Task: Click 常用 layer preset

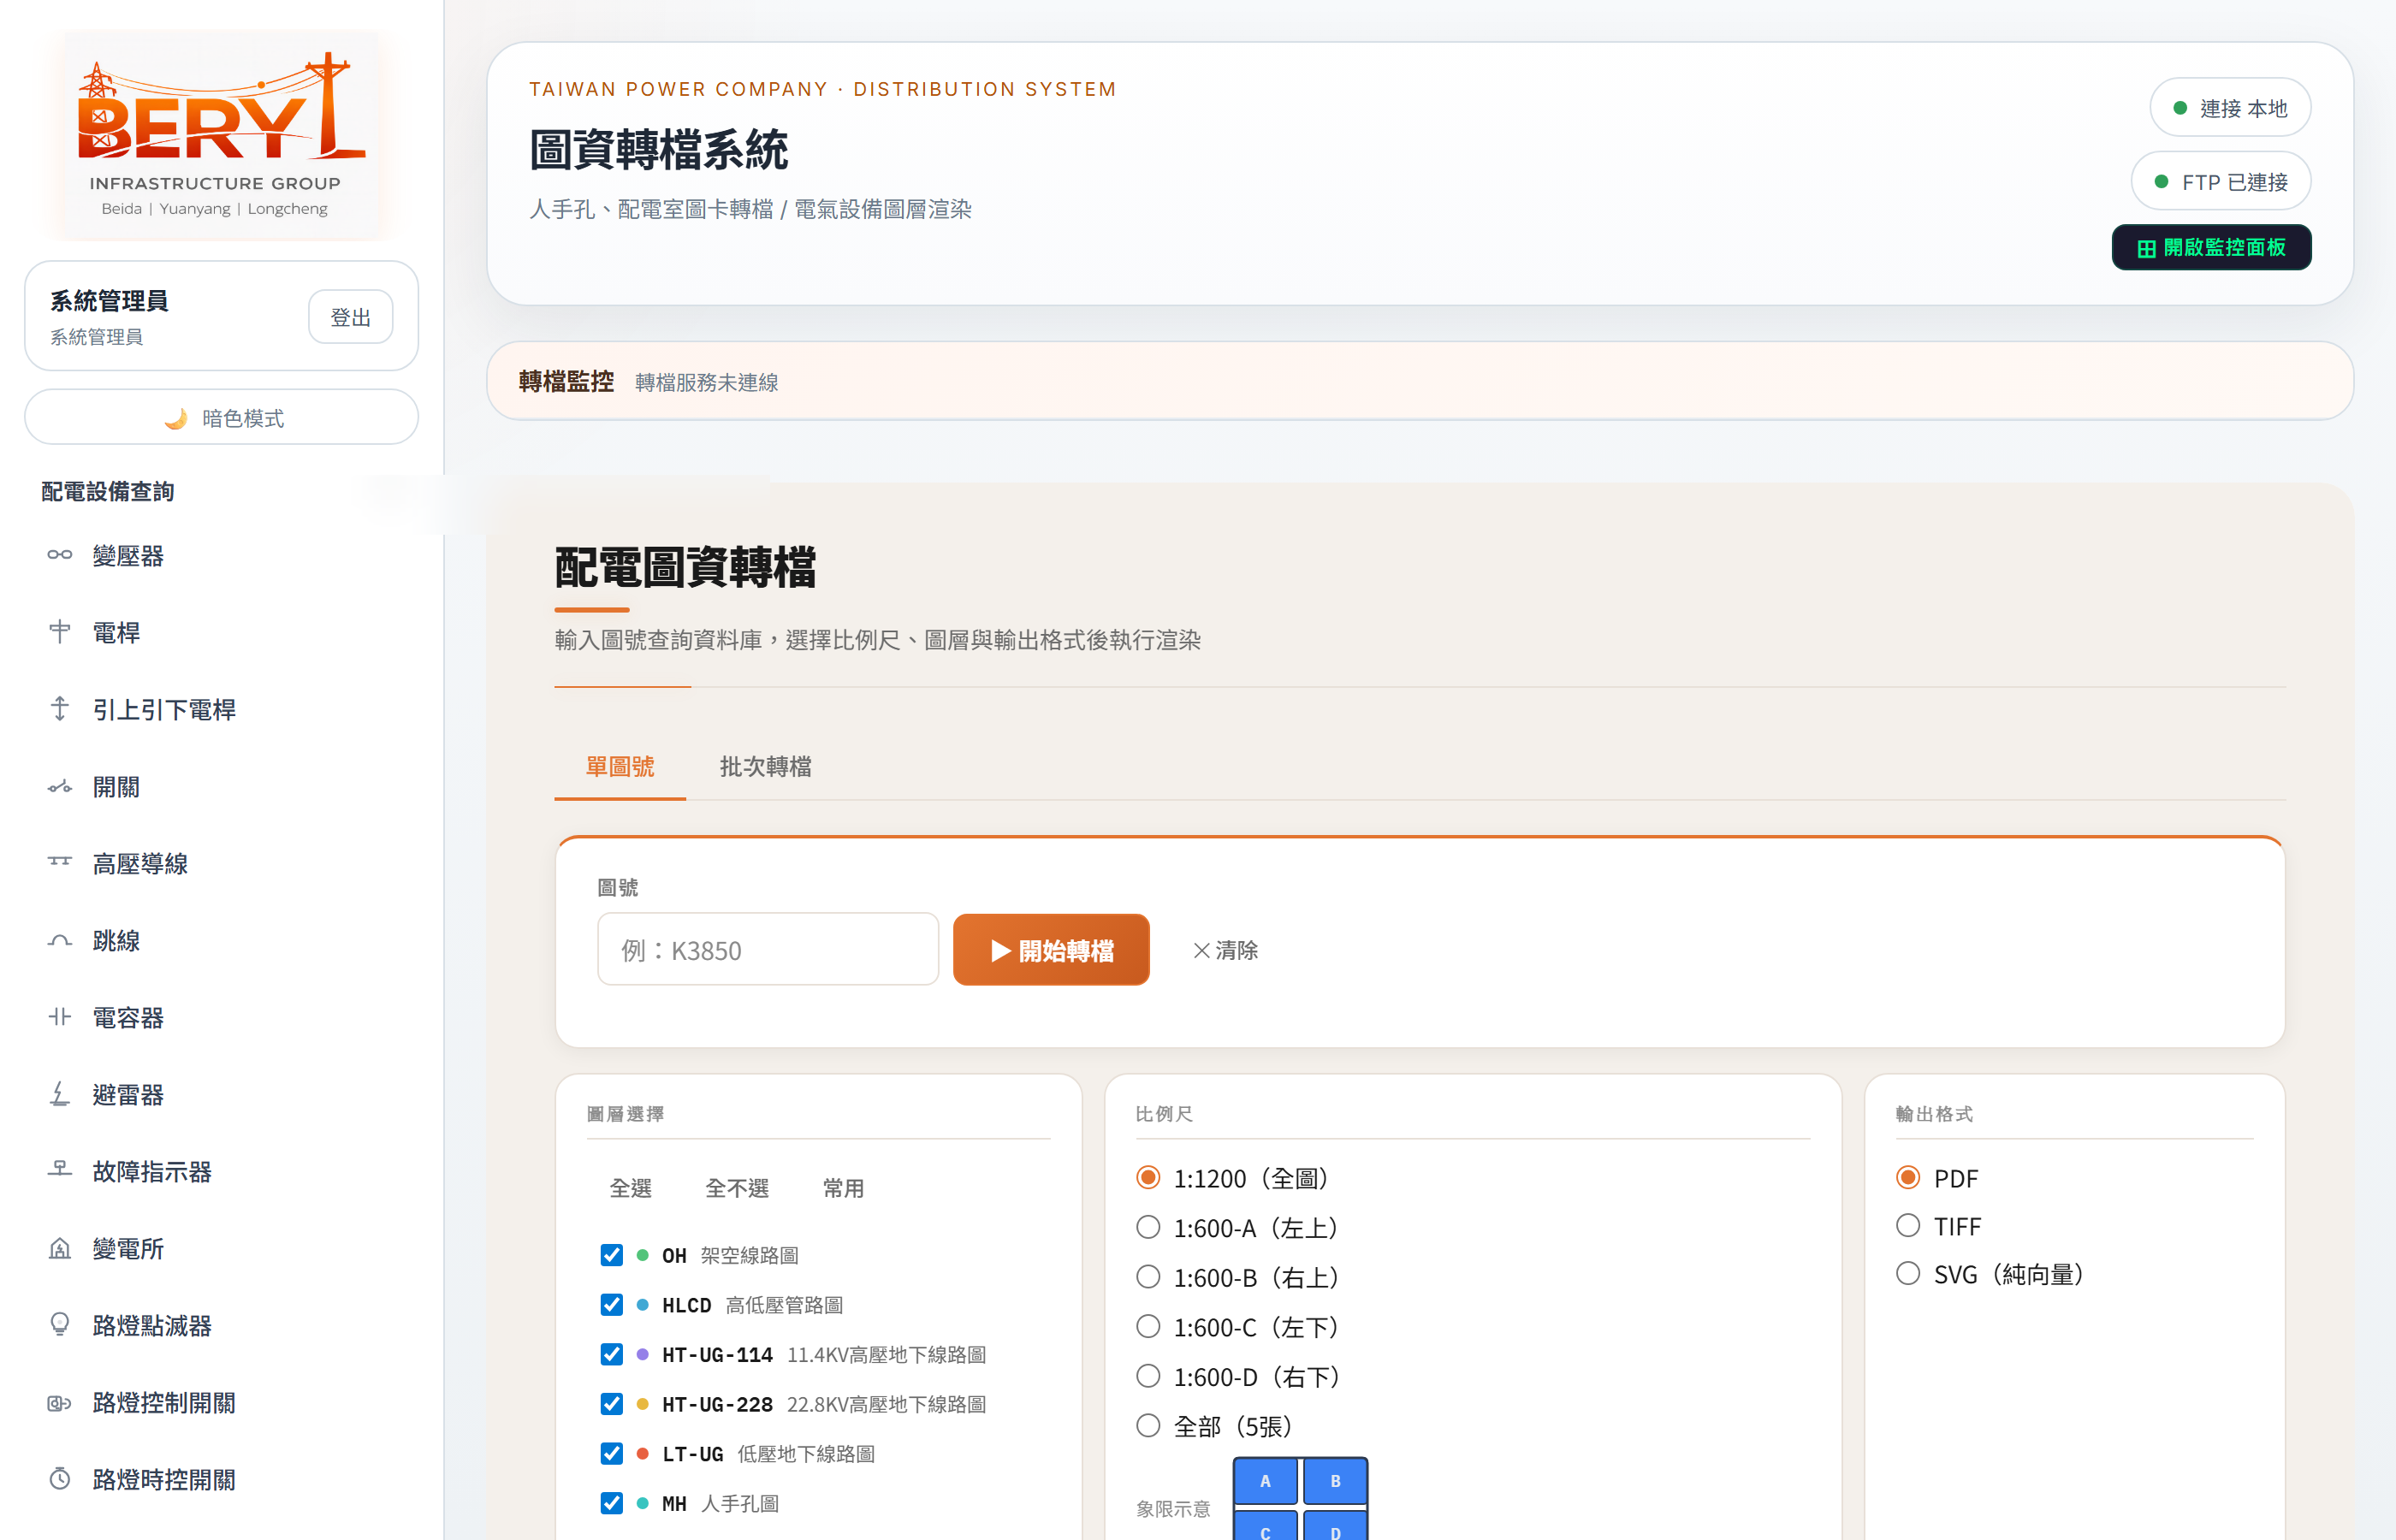Action: pyautogui.click(x=843, y=1188)
